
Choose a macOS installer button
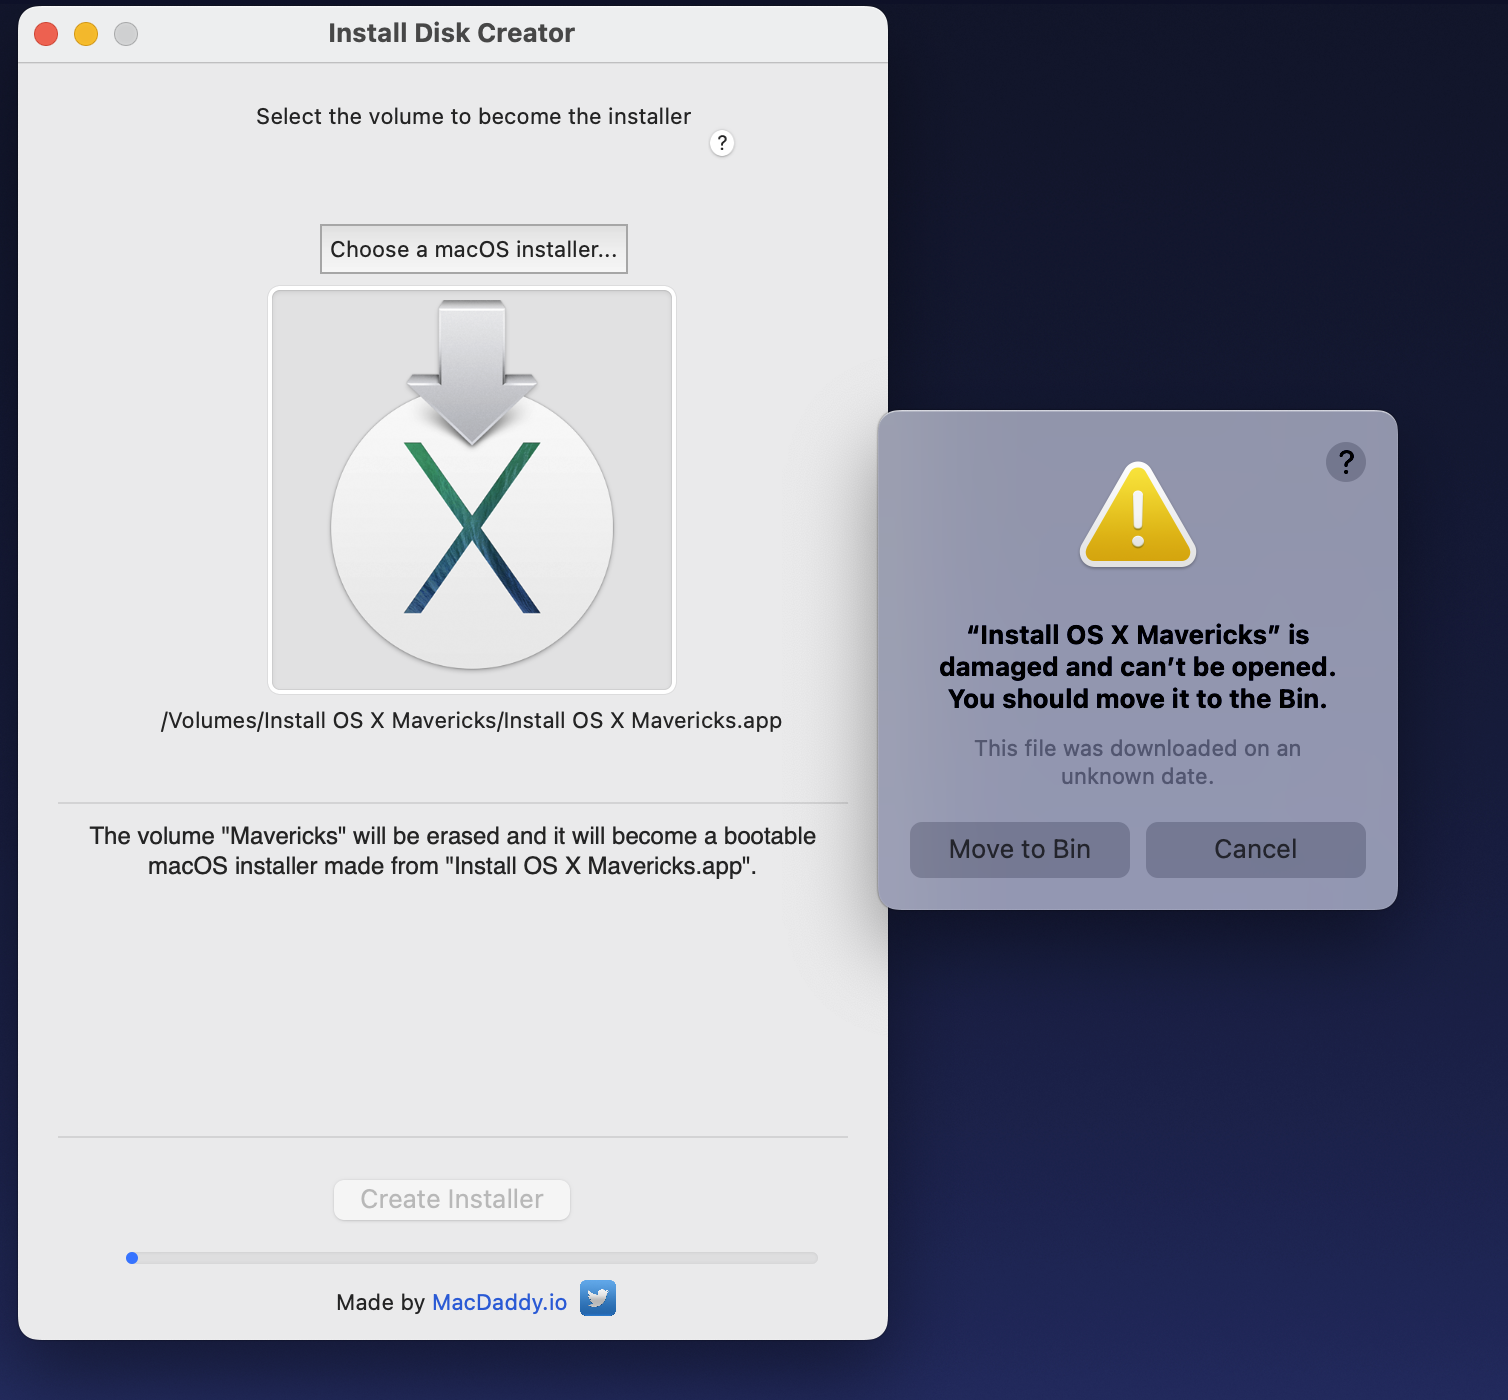point(474,249)
